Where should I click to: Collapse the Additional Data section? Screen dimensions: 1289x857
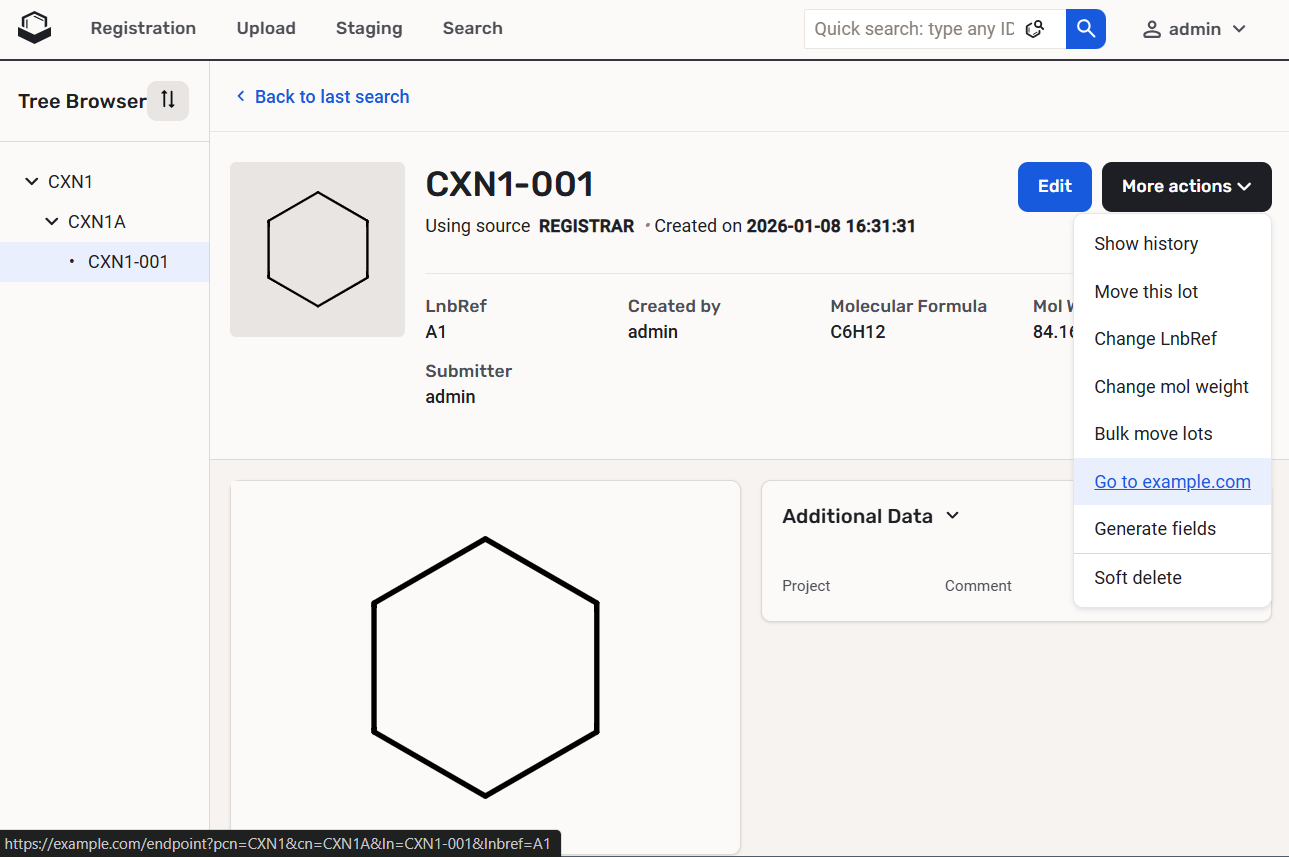coord(952,516)
